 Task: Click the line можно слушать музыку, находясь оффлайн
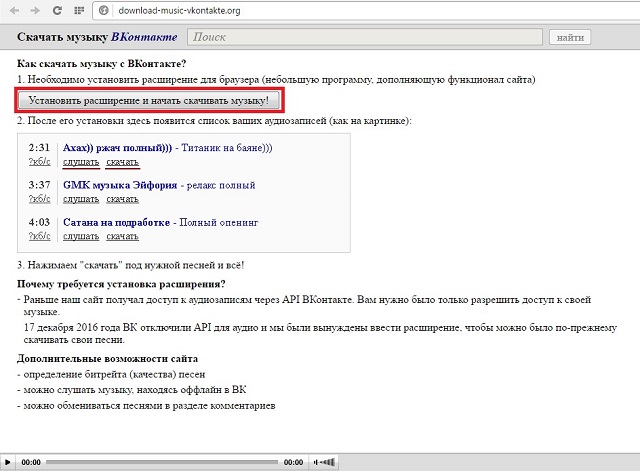tap(135, 390)
